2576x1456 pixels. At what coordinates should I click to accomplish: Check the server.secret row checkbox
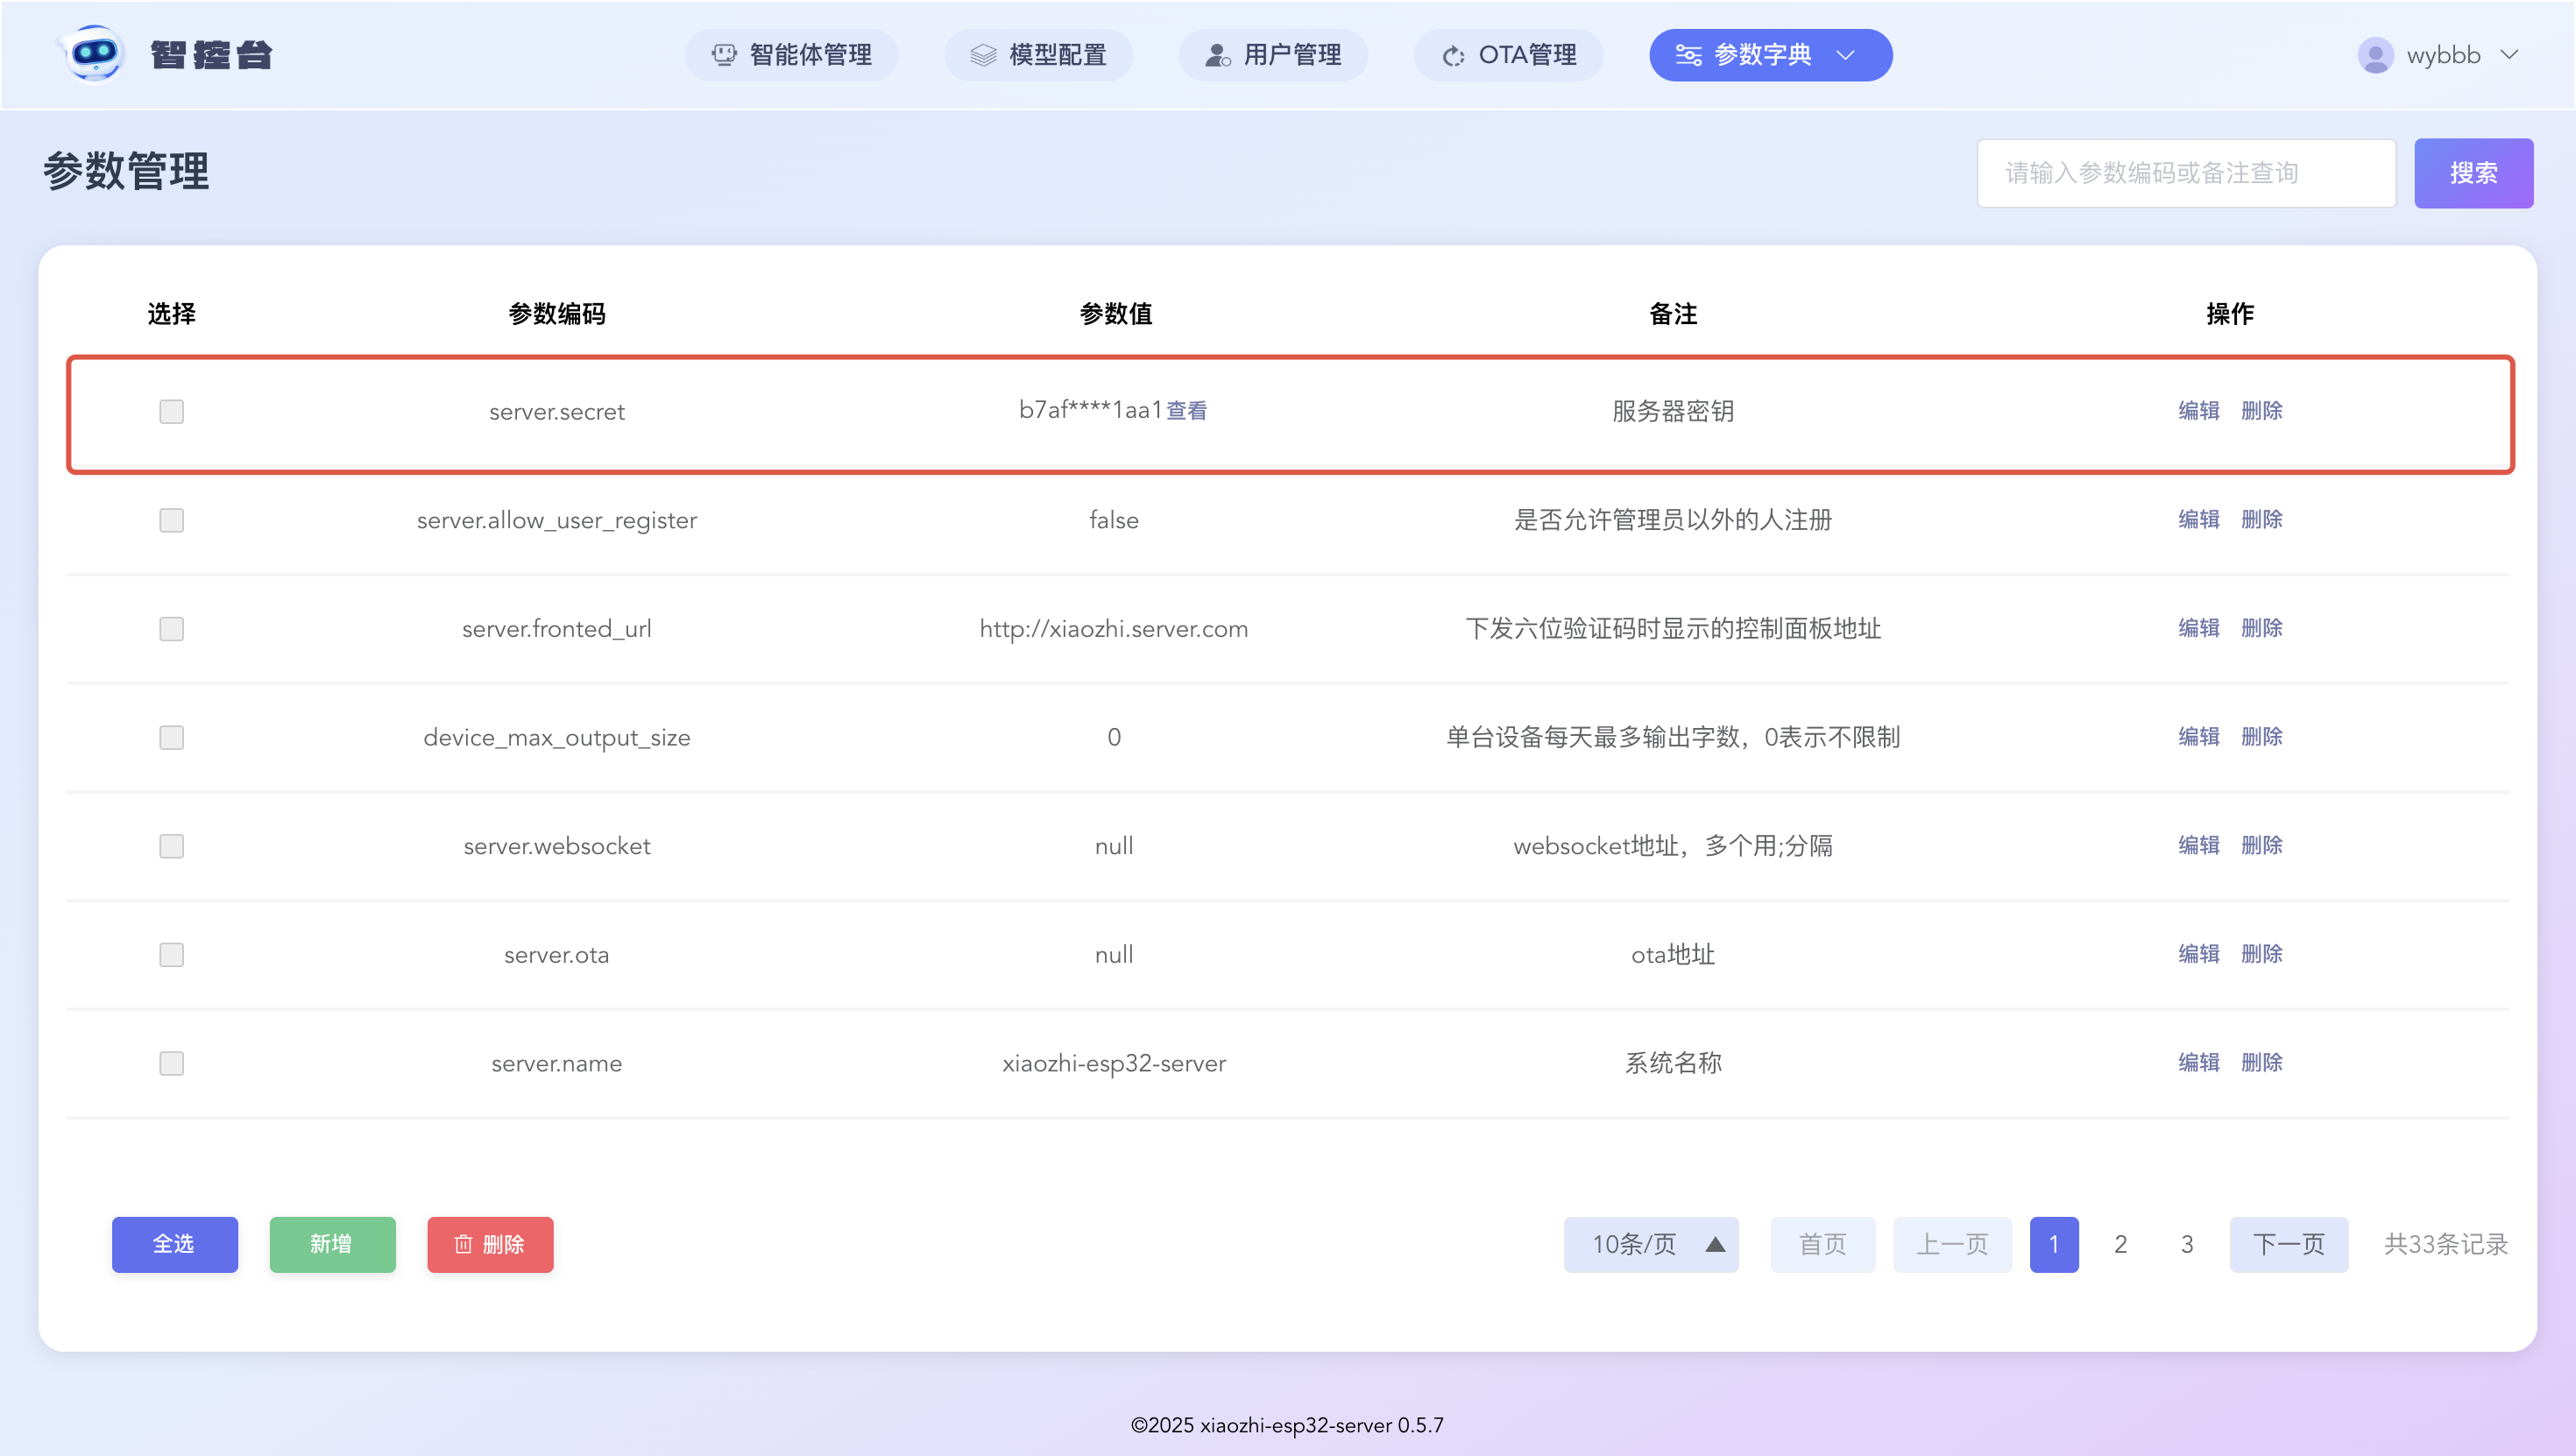pos(172,411)
